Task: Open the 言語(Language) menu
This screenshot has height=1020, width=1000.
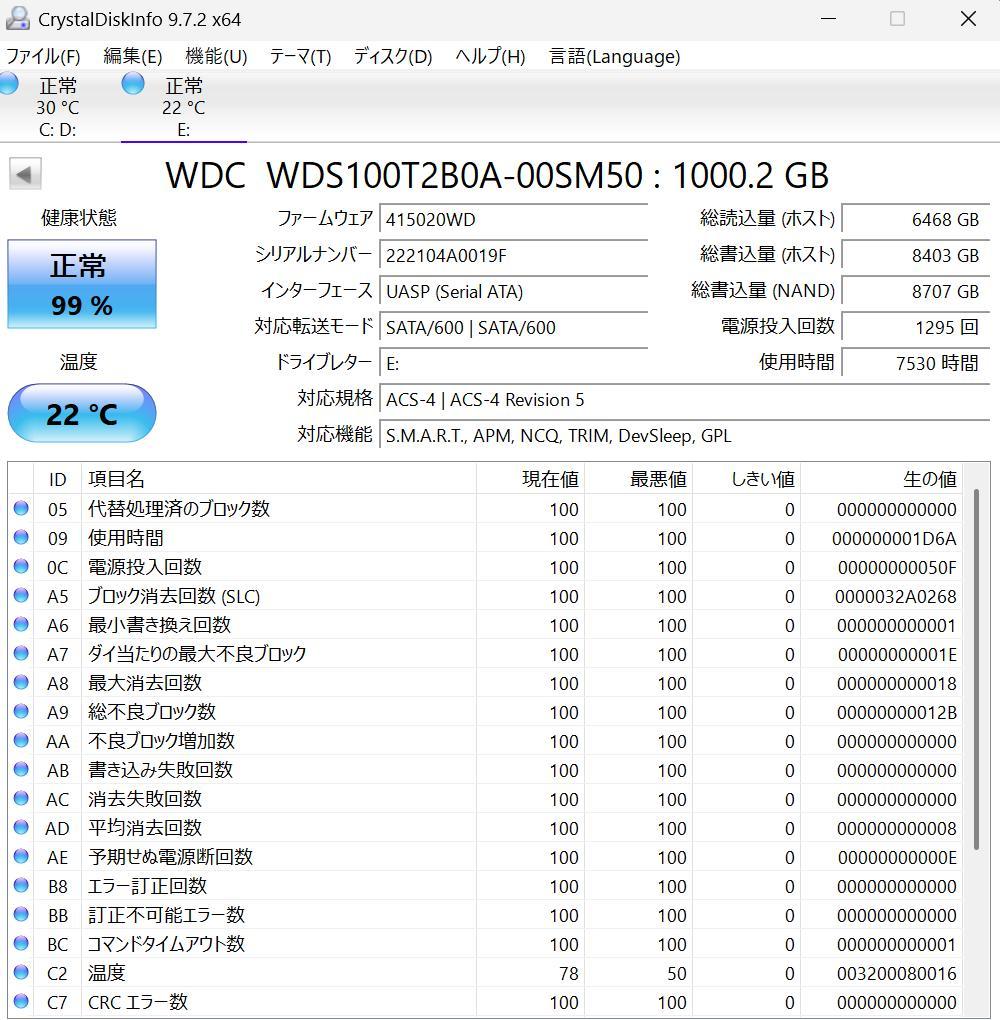Action: (x=613, y=57)
